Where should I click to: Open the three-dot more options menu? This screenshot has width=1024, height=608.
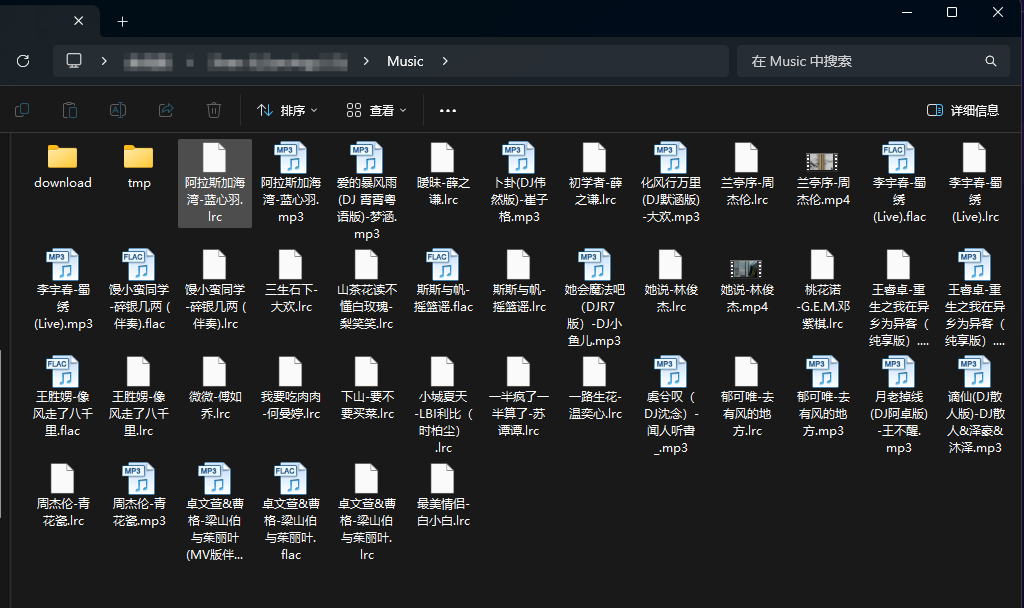coord(448,110)
